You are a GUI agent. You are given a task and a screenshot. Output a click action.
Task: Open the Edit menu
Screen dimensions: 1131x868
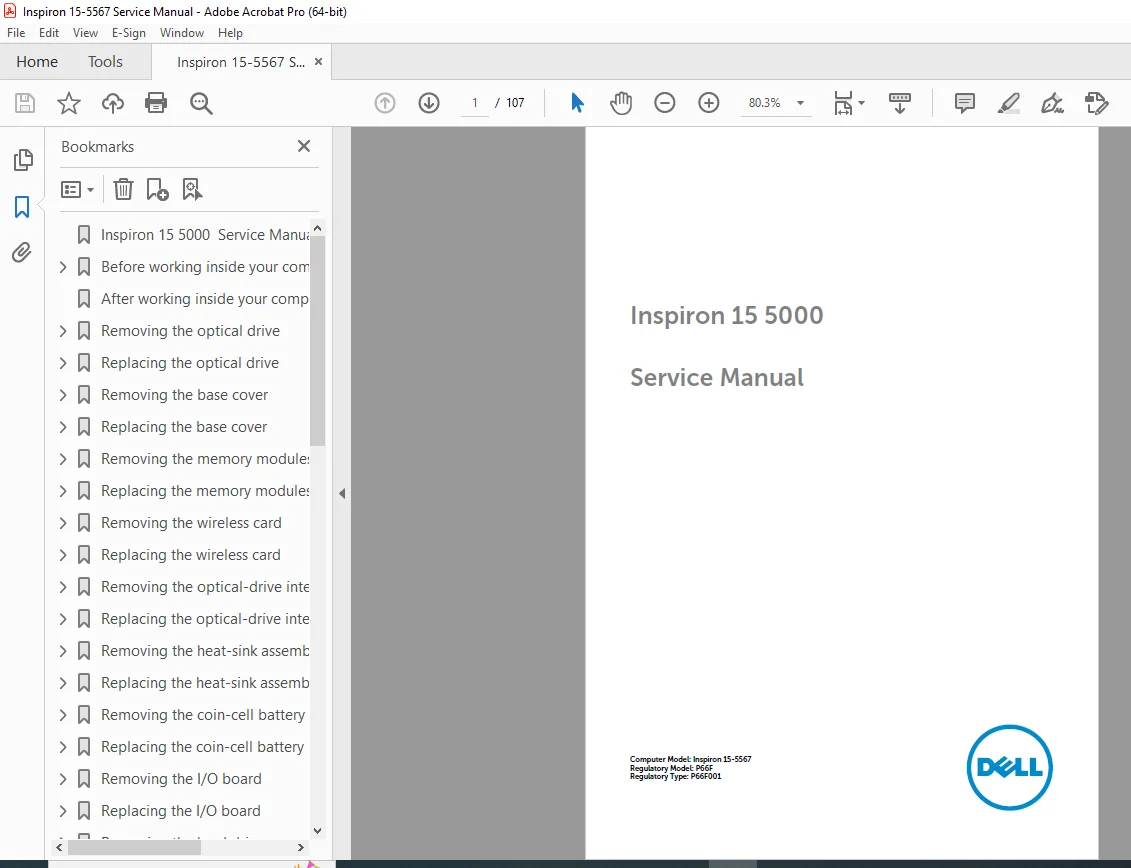(x=49, y=32)
